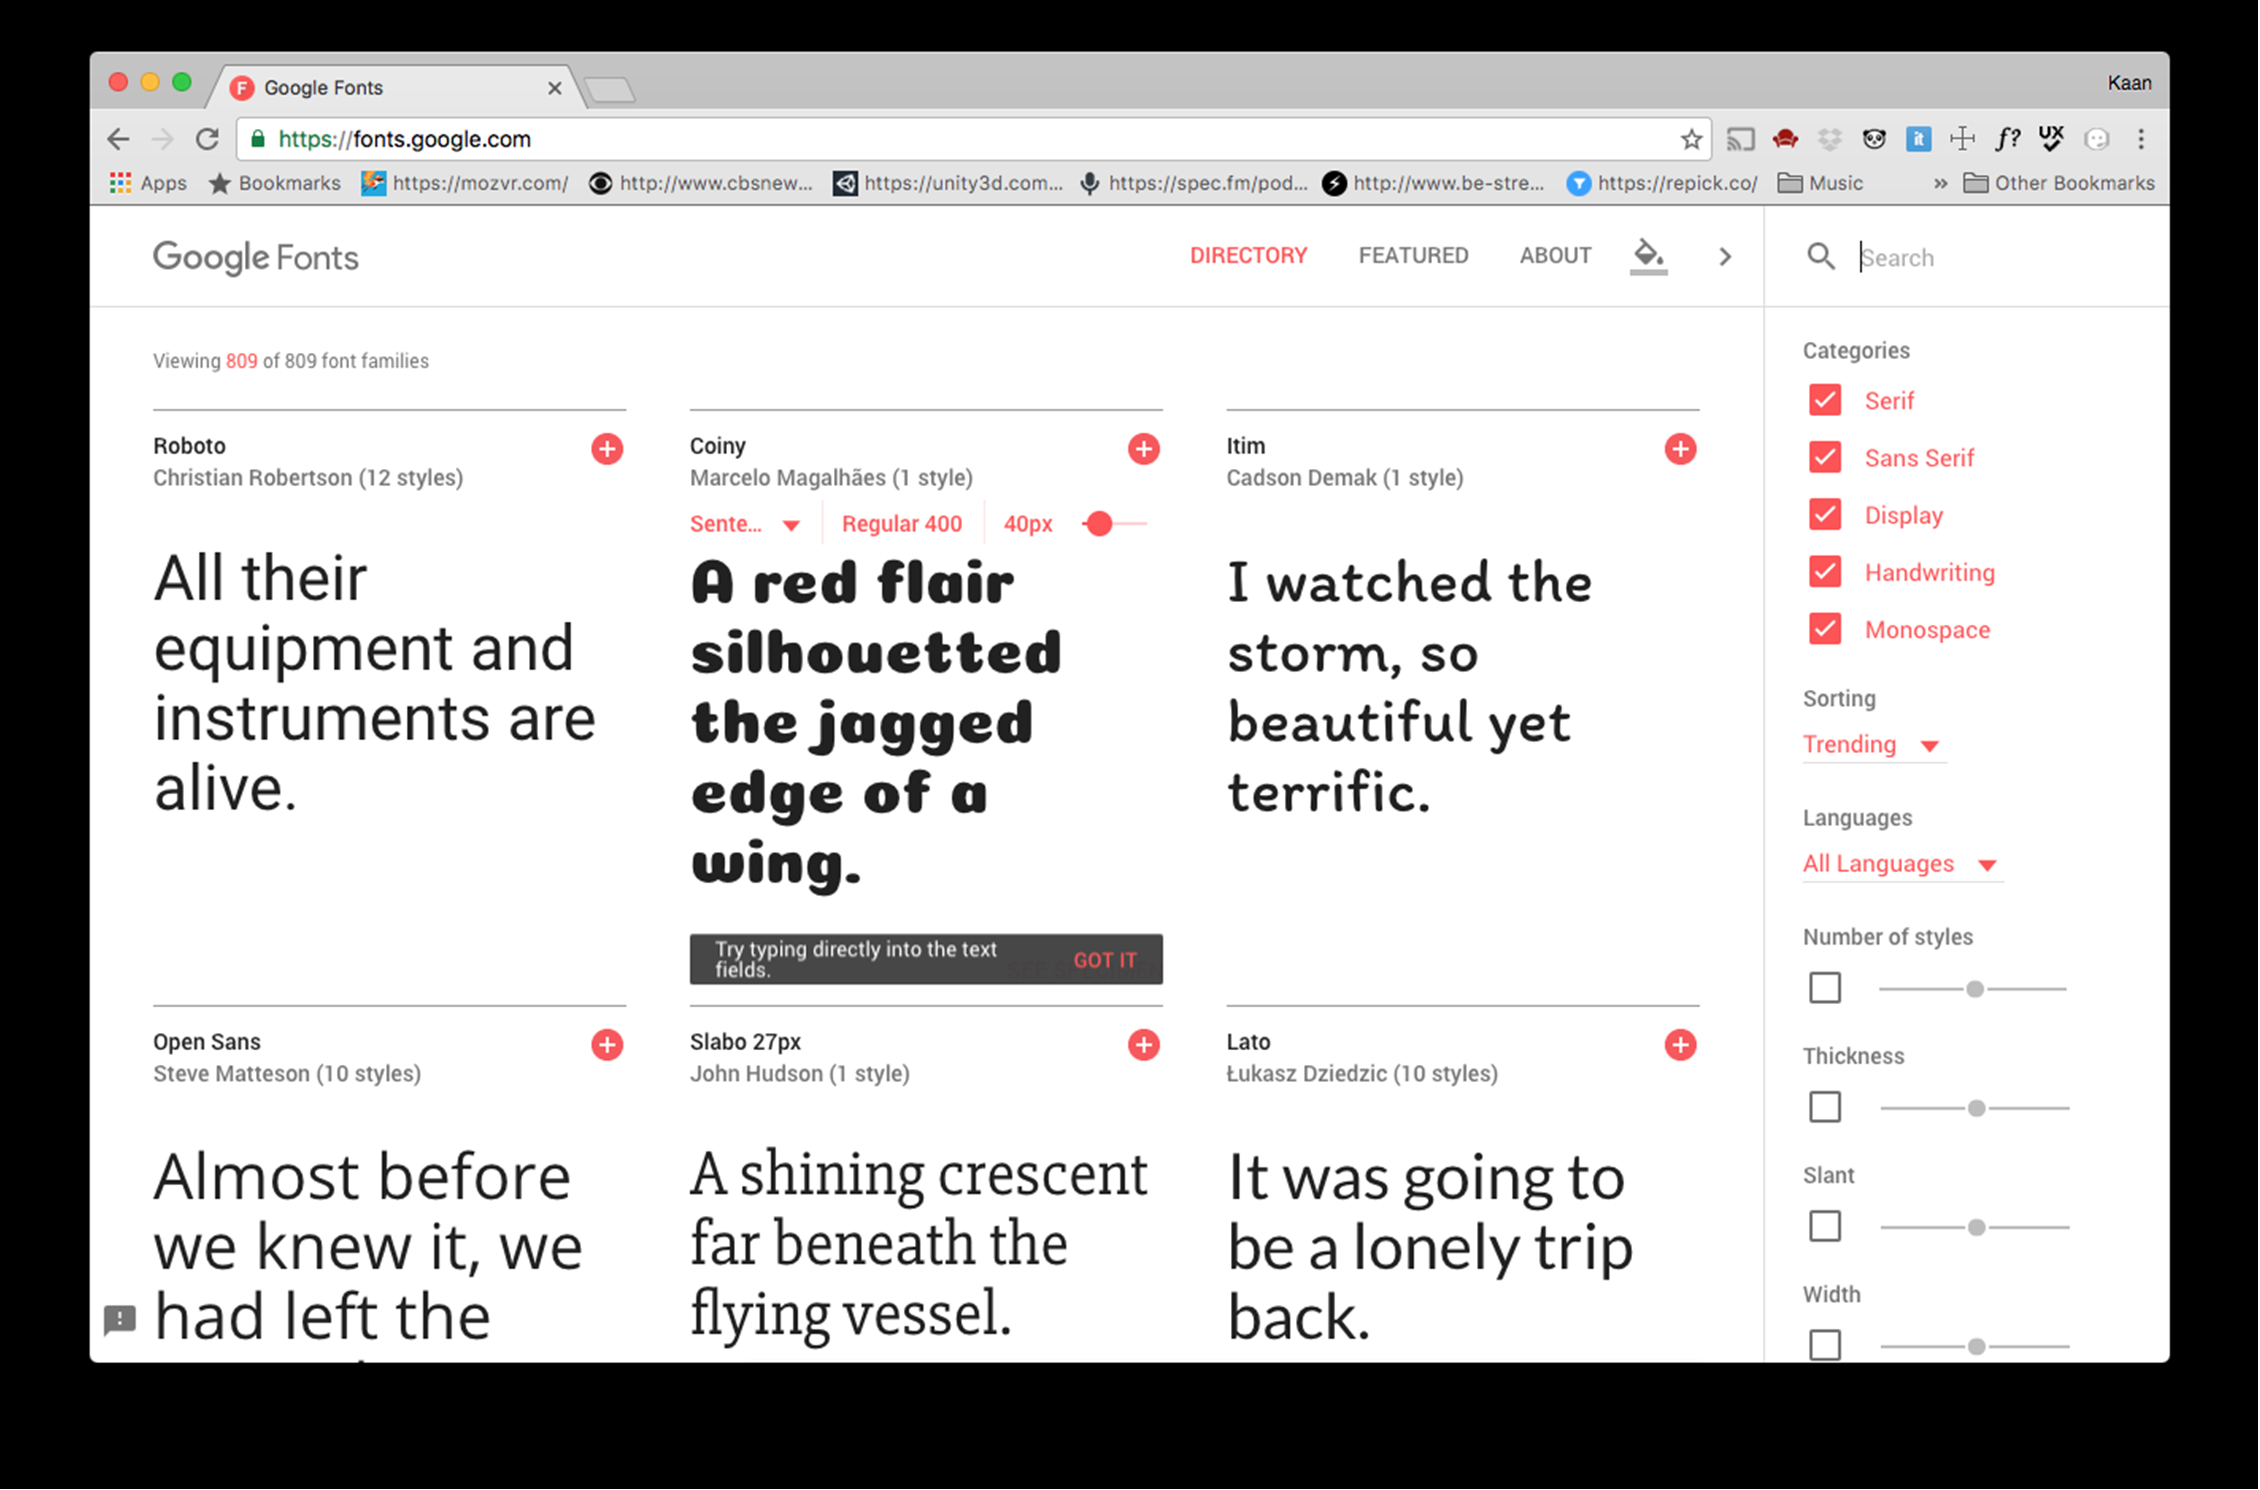This screenshot has height=1490, width=2260.
Task: Dismiss the tip with GOT IT
Action: [x=1105, y=960]
